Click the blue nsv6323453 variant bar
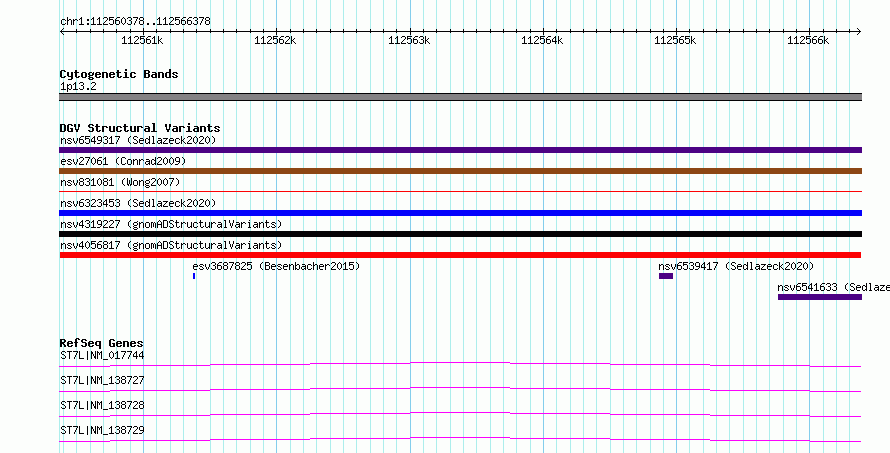The image size is (890, 453). tap(460, 213)
